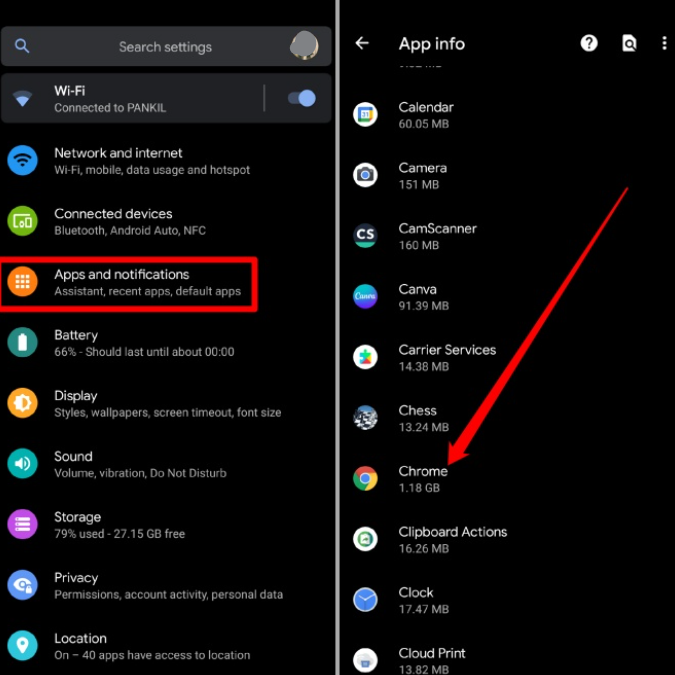This screenshot has height=675, width=675.
Task: Open Clock app name
Action: tap(416, 592)
